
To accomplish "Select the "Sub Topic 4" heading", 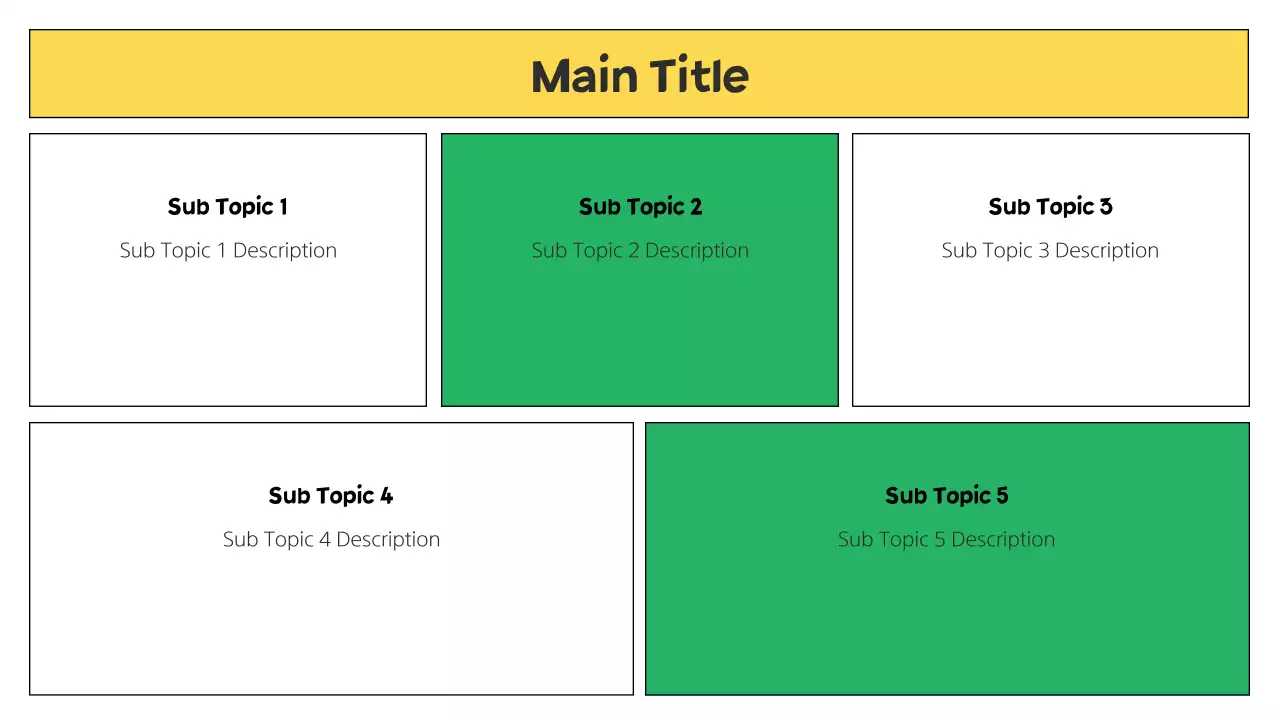I will click(x=331, y=496).
